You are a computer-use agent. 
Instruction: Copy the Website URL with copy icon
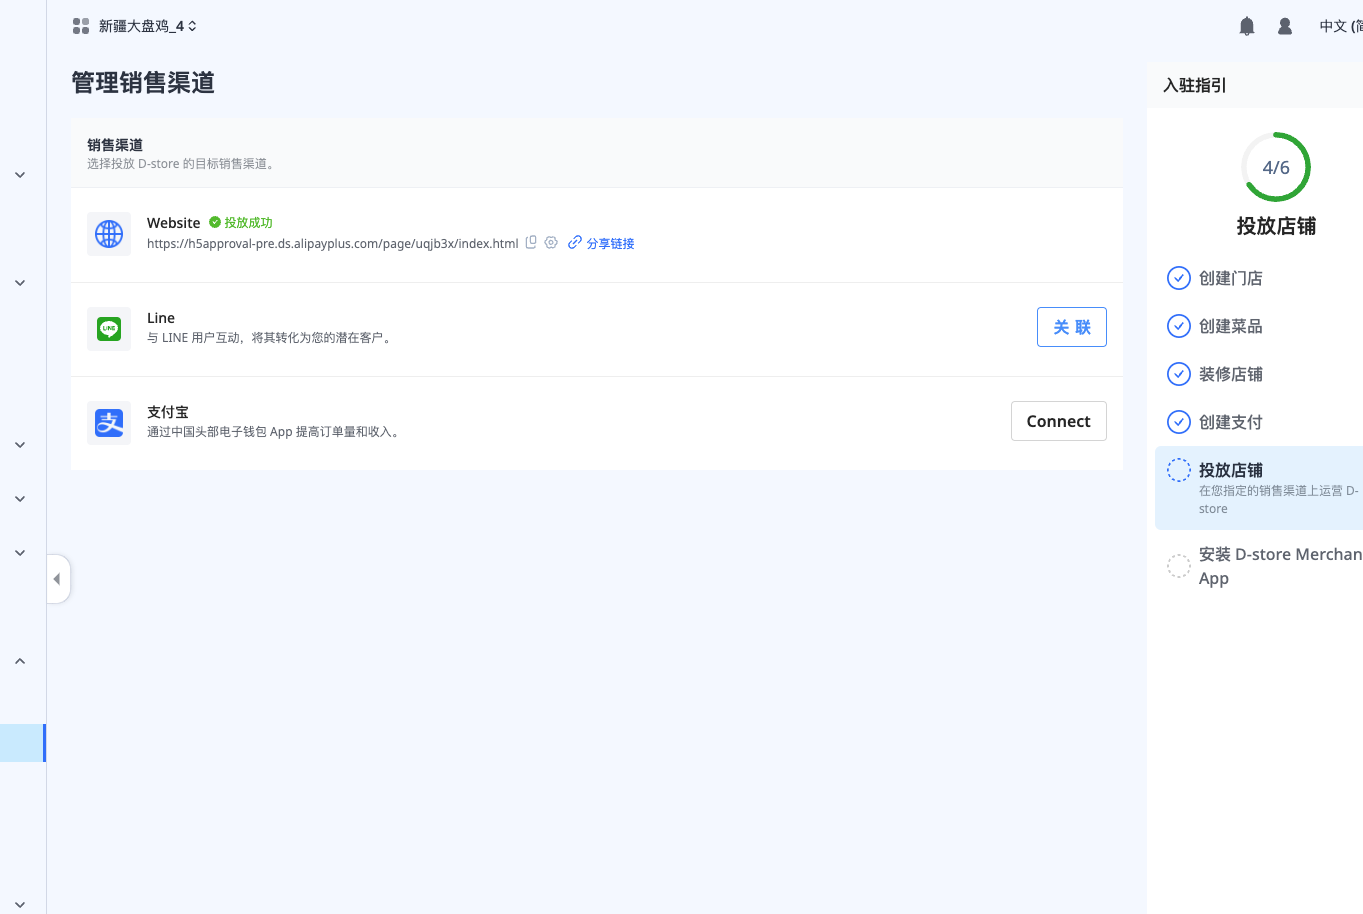pos(531,242)
